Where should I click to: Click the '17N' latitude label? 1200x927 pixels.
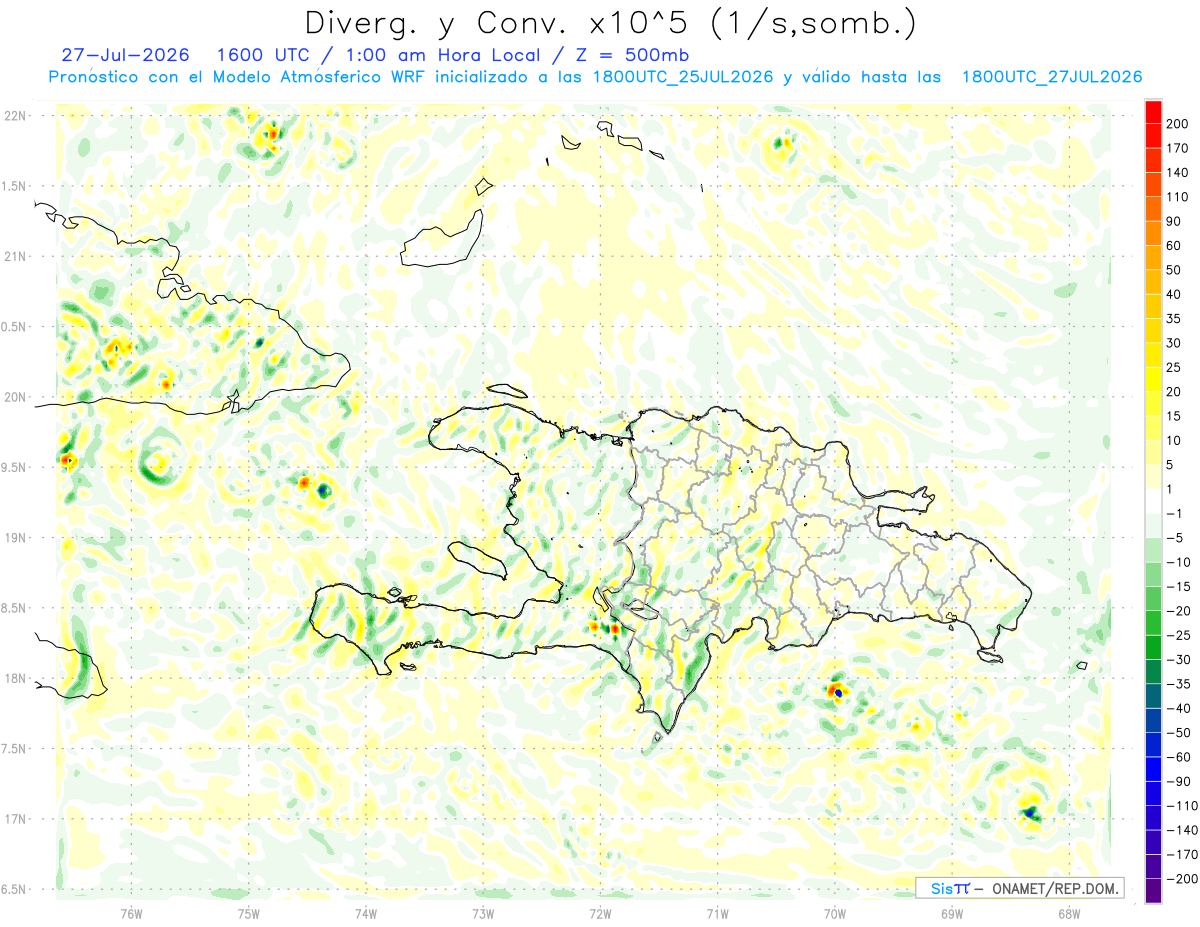coord(16,819)
